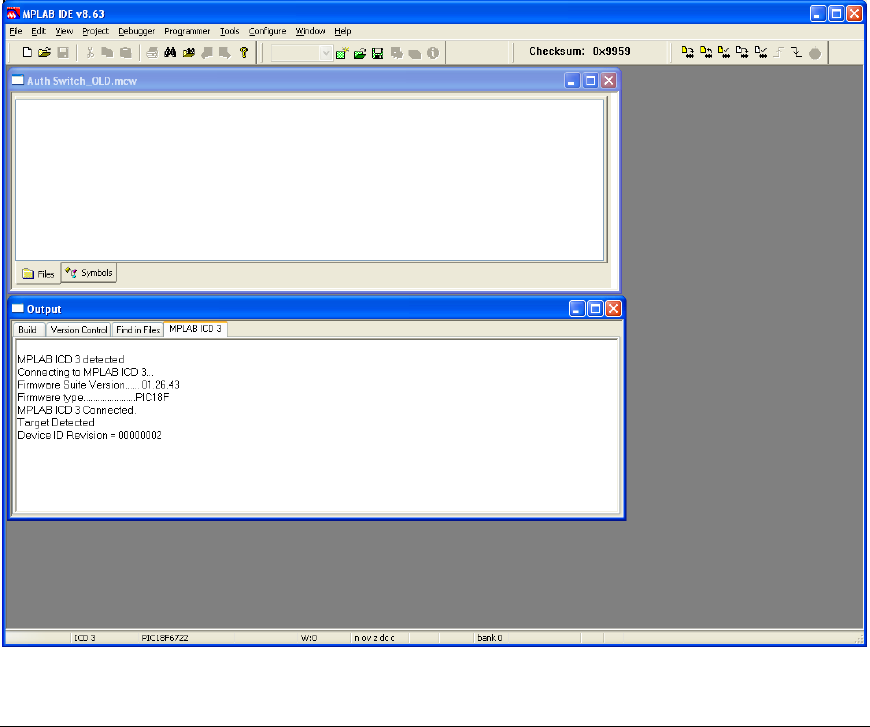Click the Program target device icon

(x=687, y=52)
